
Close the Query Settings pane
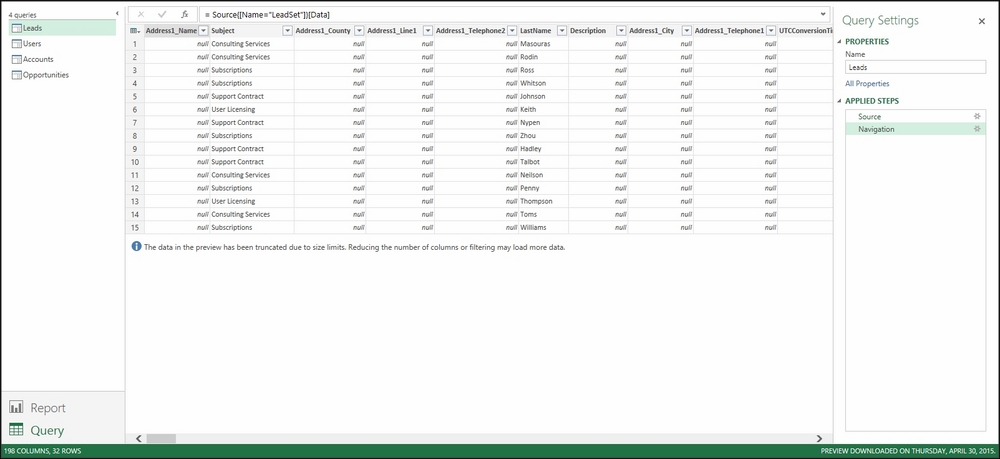click(x=981, y=21)
